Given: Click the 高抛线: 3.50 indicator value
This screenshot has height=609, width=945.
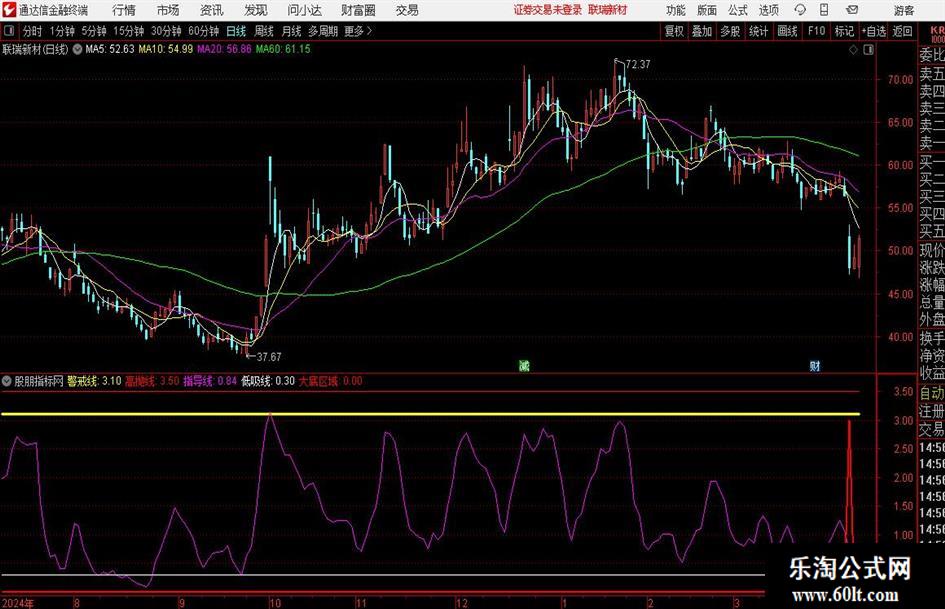Looking at the screenshot, I should tap(152, 381).
